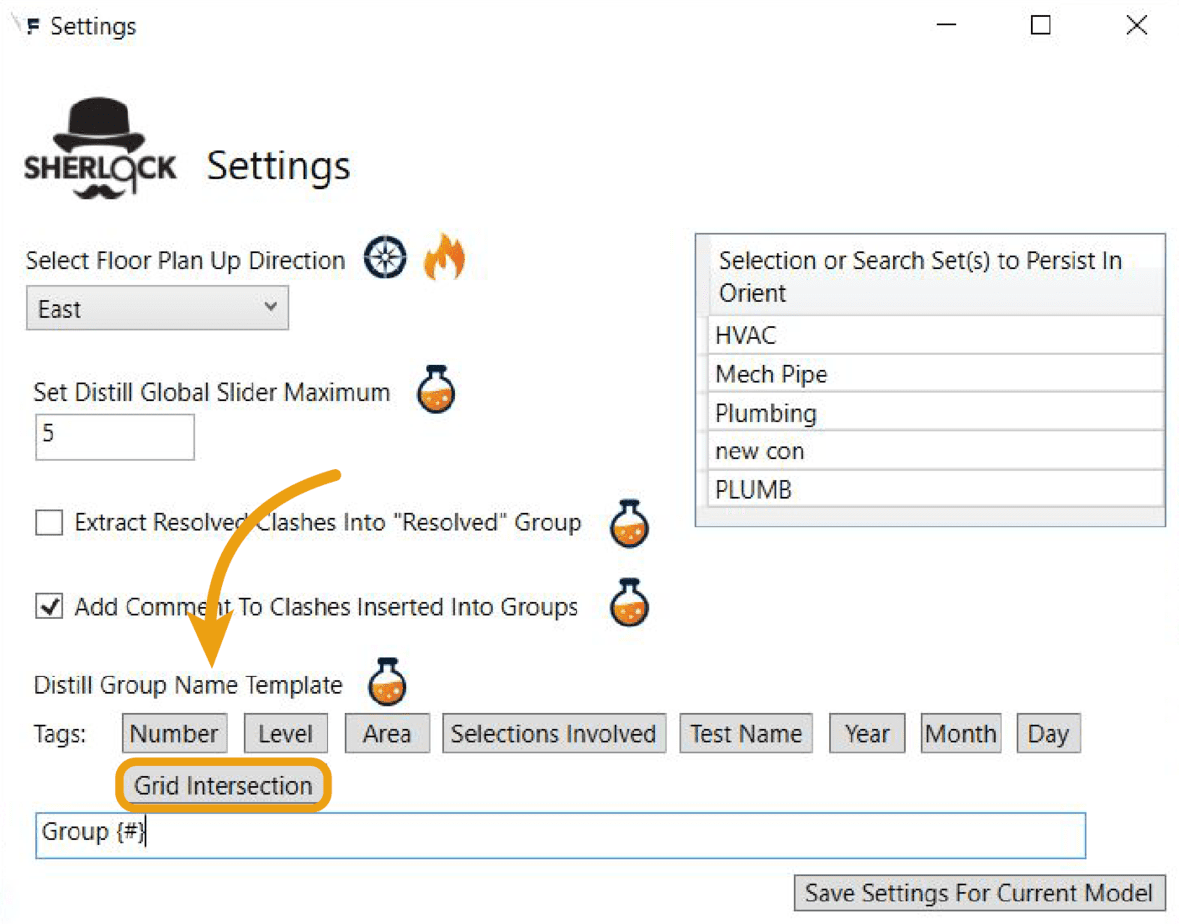The width and height of the screenshot is (1179, 924).
Task: Click the Selection or Search Set(s) column header
Action: click(935, 275)
